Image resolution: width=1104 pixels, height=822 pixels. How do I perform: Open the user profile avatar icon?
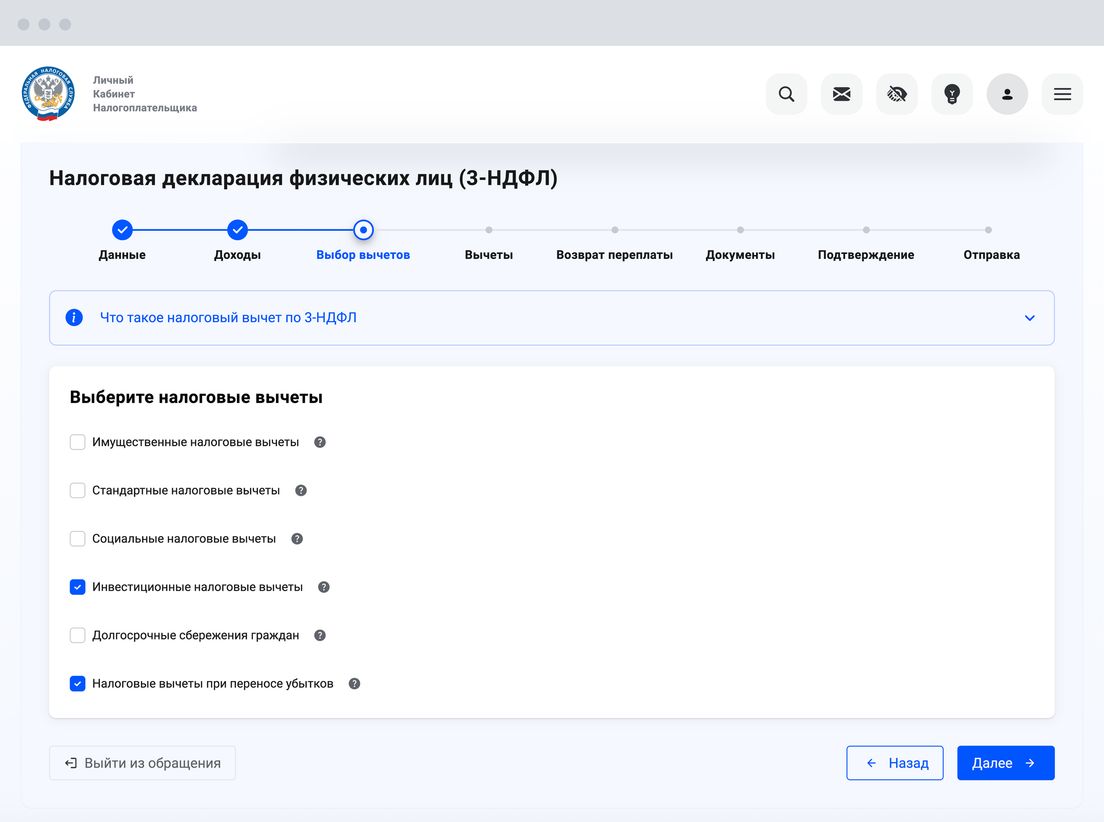click(1007, 94)
